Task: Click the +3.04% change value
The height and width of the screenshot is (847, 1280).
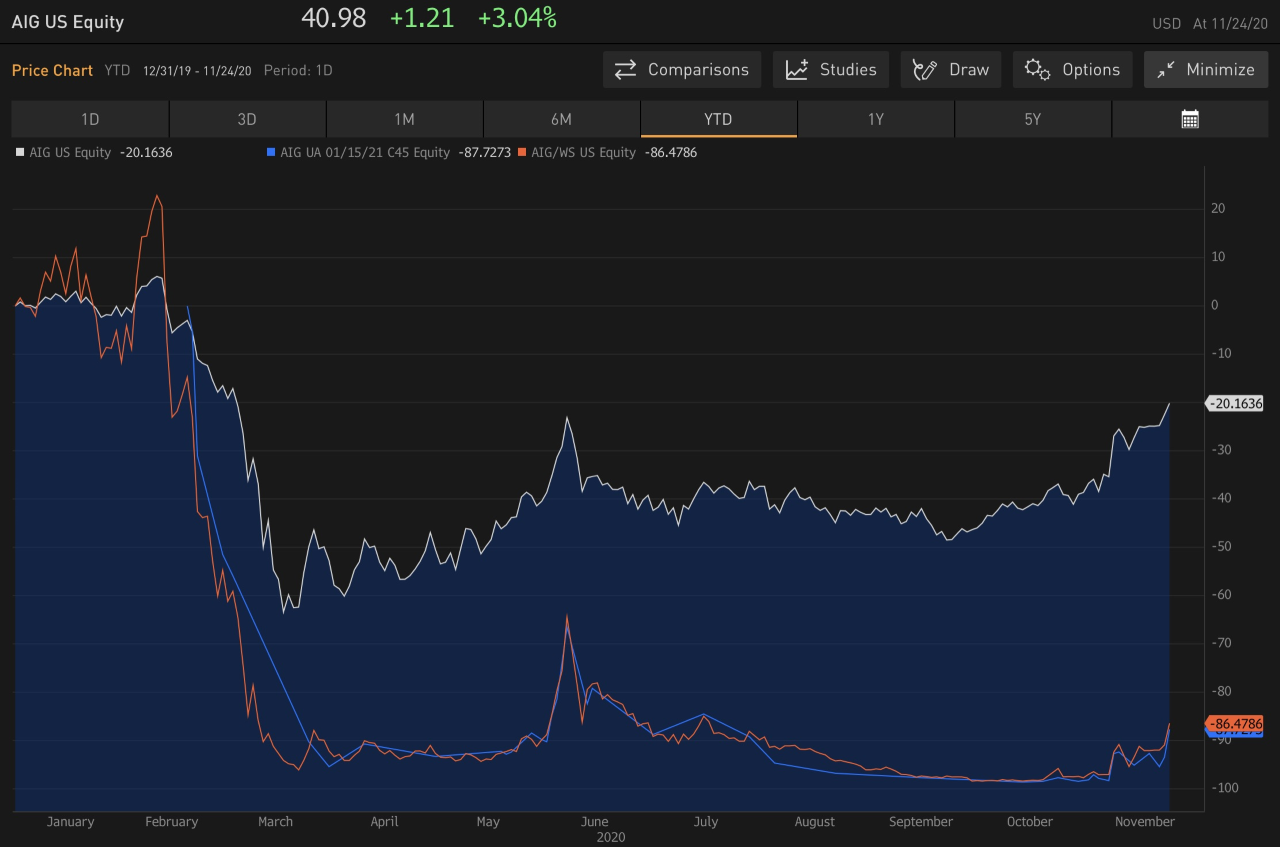Action: click(517, 18)
